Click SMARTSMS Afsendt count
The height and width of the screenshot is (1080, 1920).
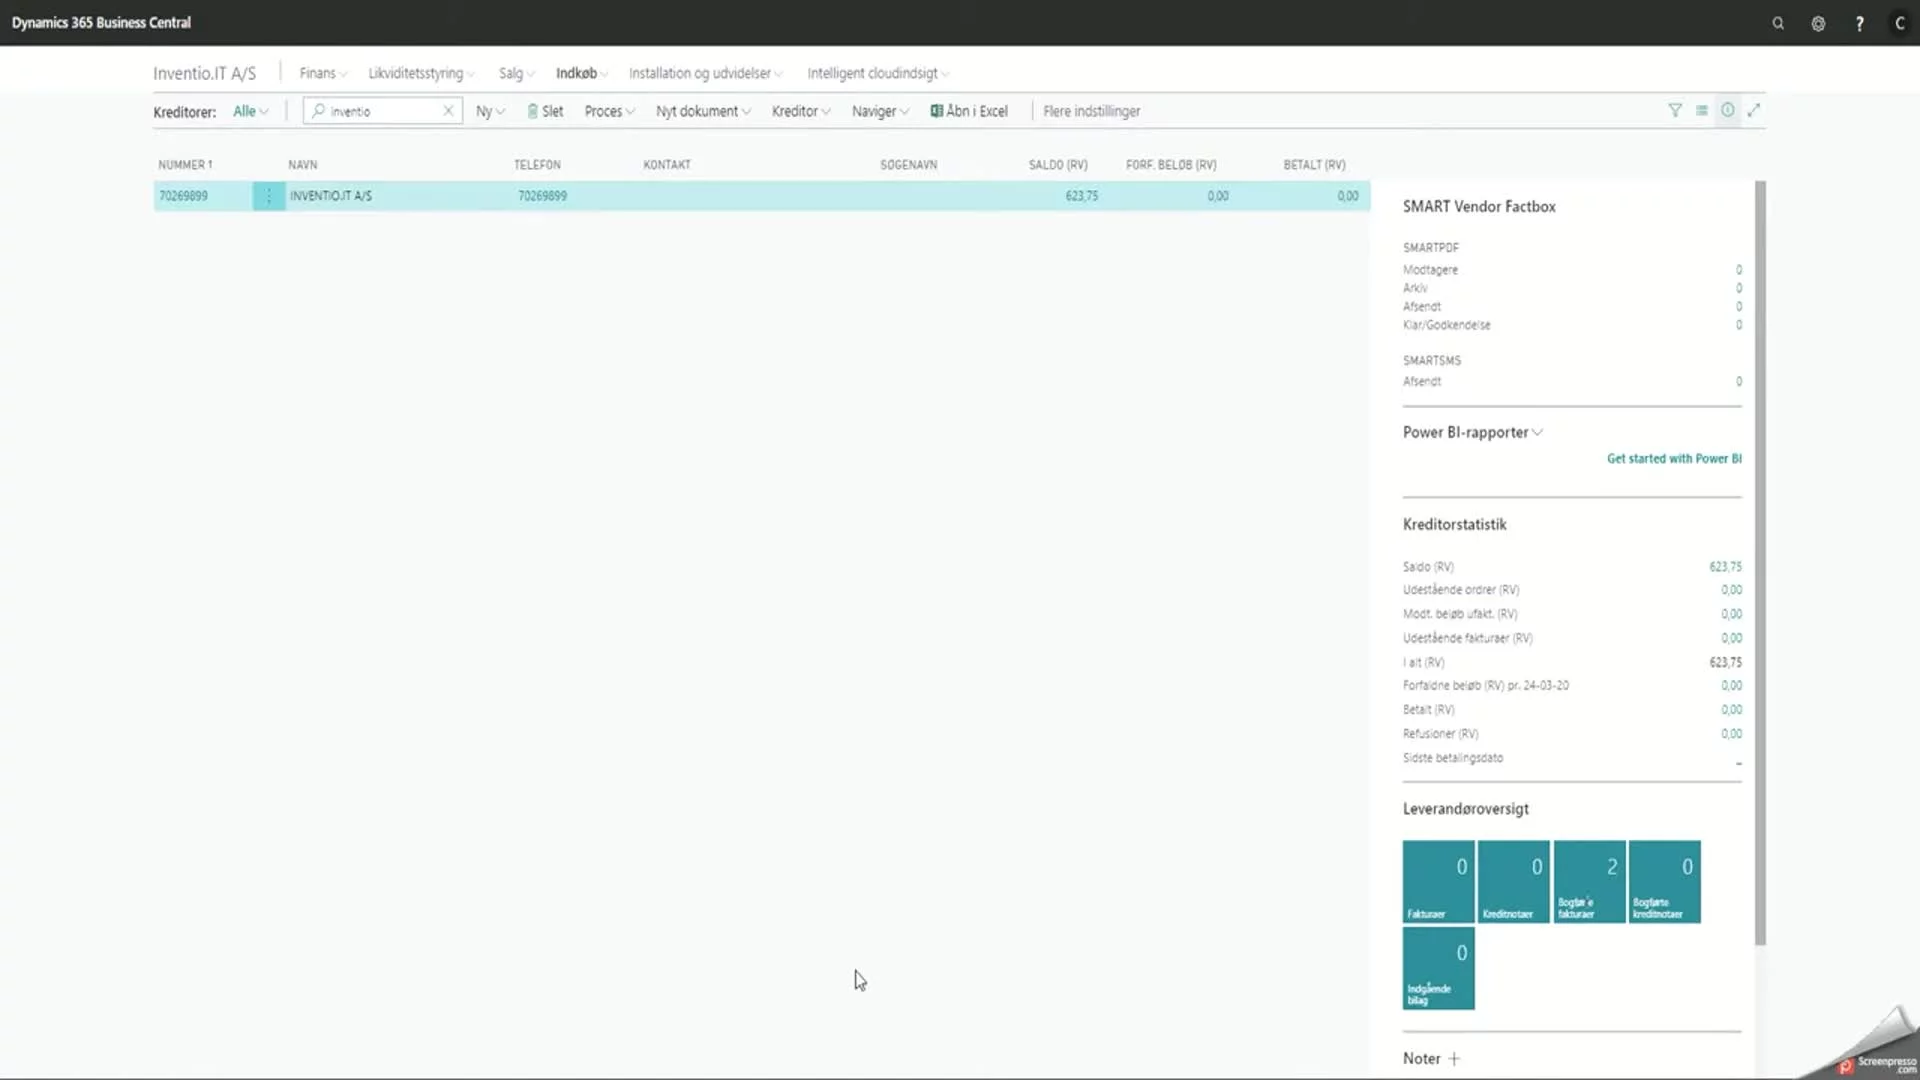1738,381
